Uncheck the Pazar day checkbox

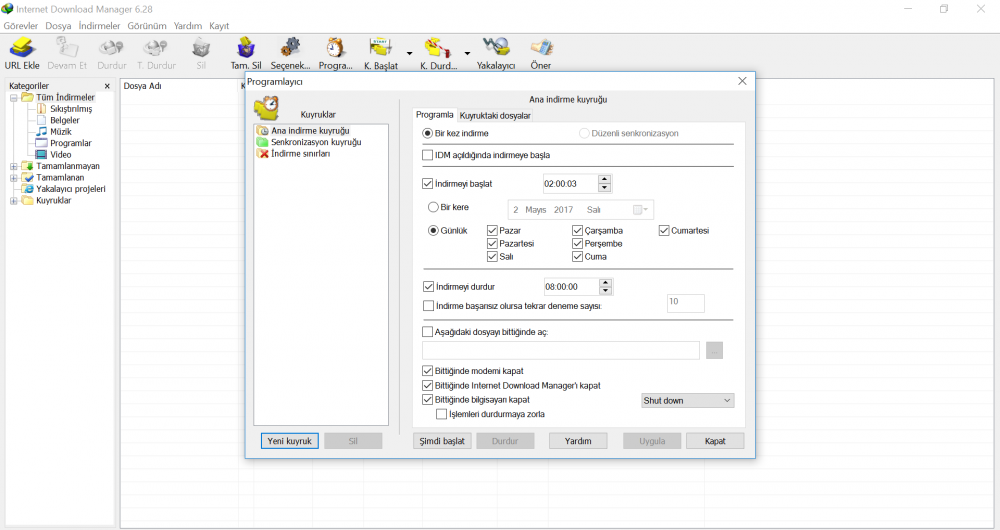492,231
